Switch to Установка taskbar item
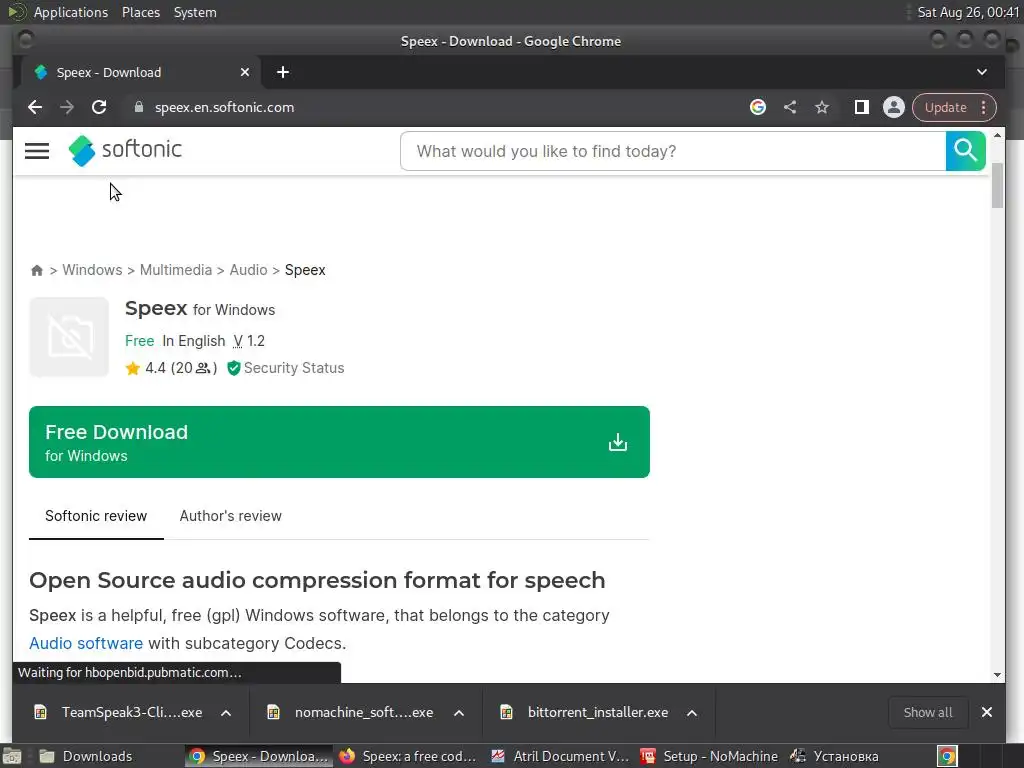The image size is (1024, 768). tap(835, 756)
